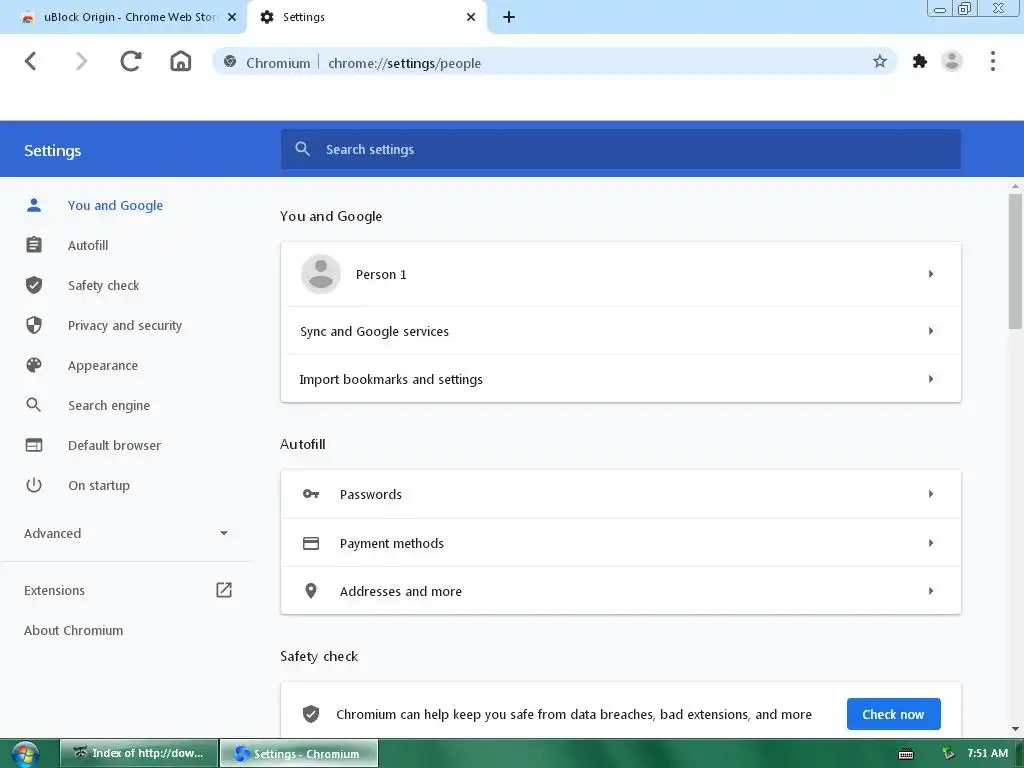
Task: Open the extensions puzzle-piece menu
Action: (920, 61)
